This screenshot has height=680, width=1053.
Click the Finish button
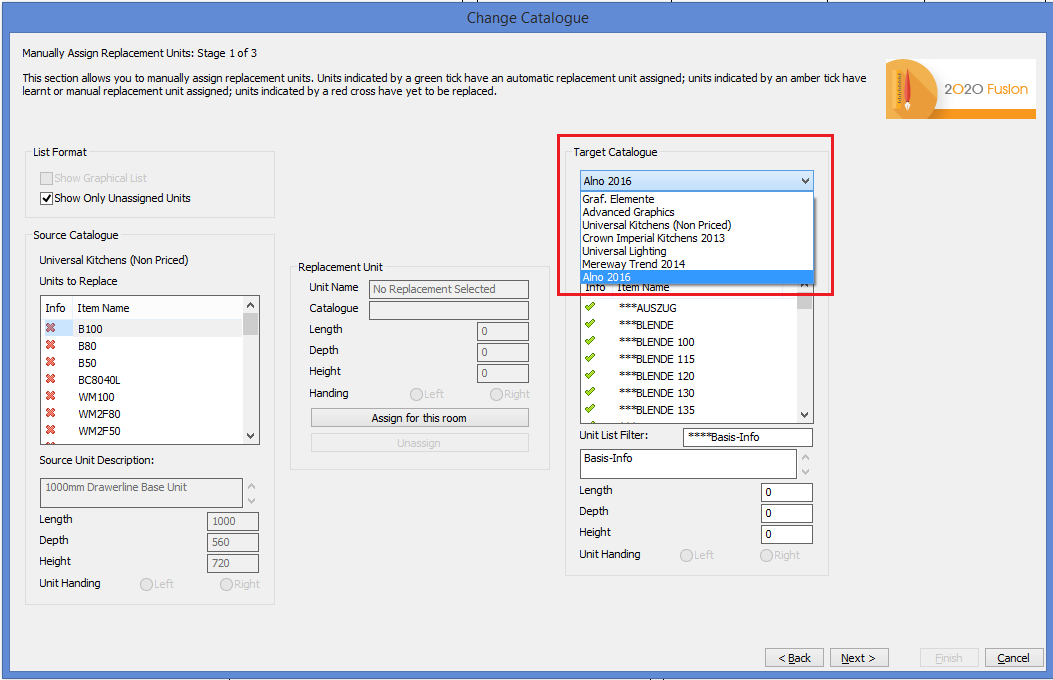pyautogui.click(x=949, y=658)
